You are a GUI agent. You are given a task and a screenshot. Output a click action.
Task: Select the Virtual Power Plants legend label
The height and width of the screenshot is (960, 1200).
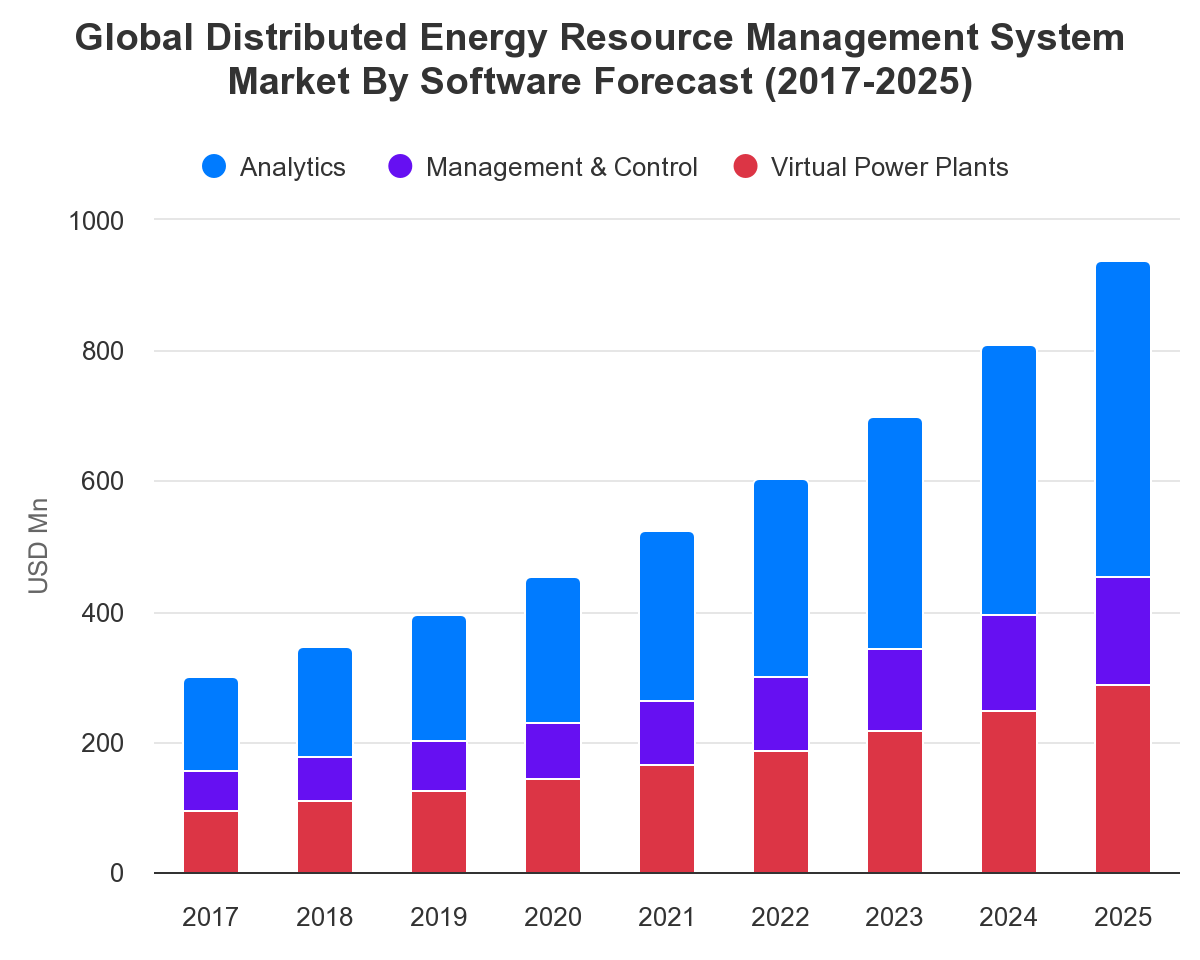click(890, 167)
